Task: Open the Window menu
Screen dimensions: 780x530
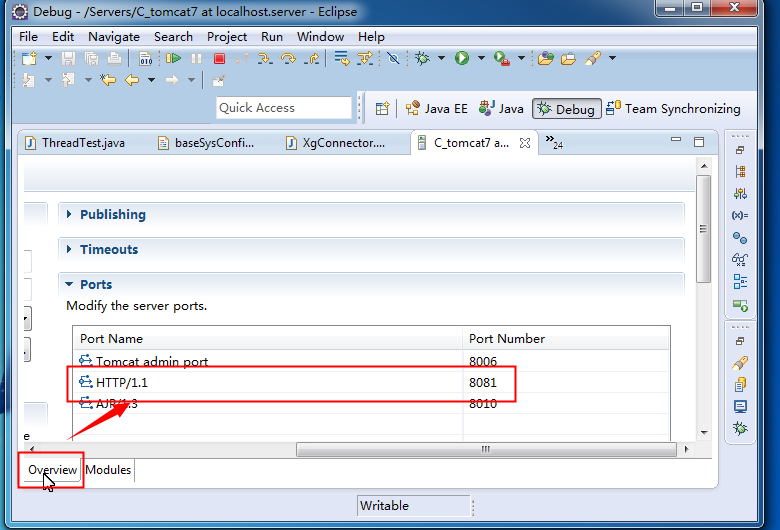Action: pos(320,37)
